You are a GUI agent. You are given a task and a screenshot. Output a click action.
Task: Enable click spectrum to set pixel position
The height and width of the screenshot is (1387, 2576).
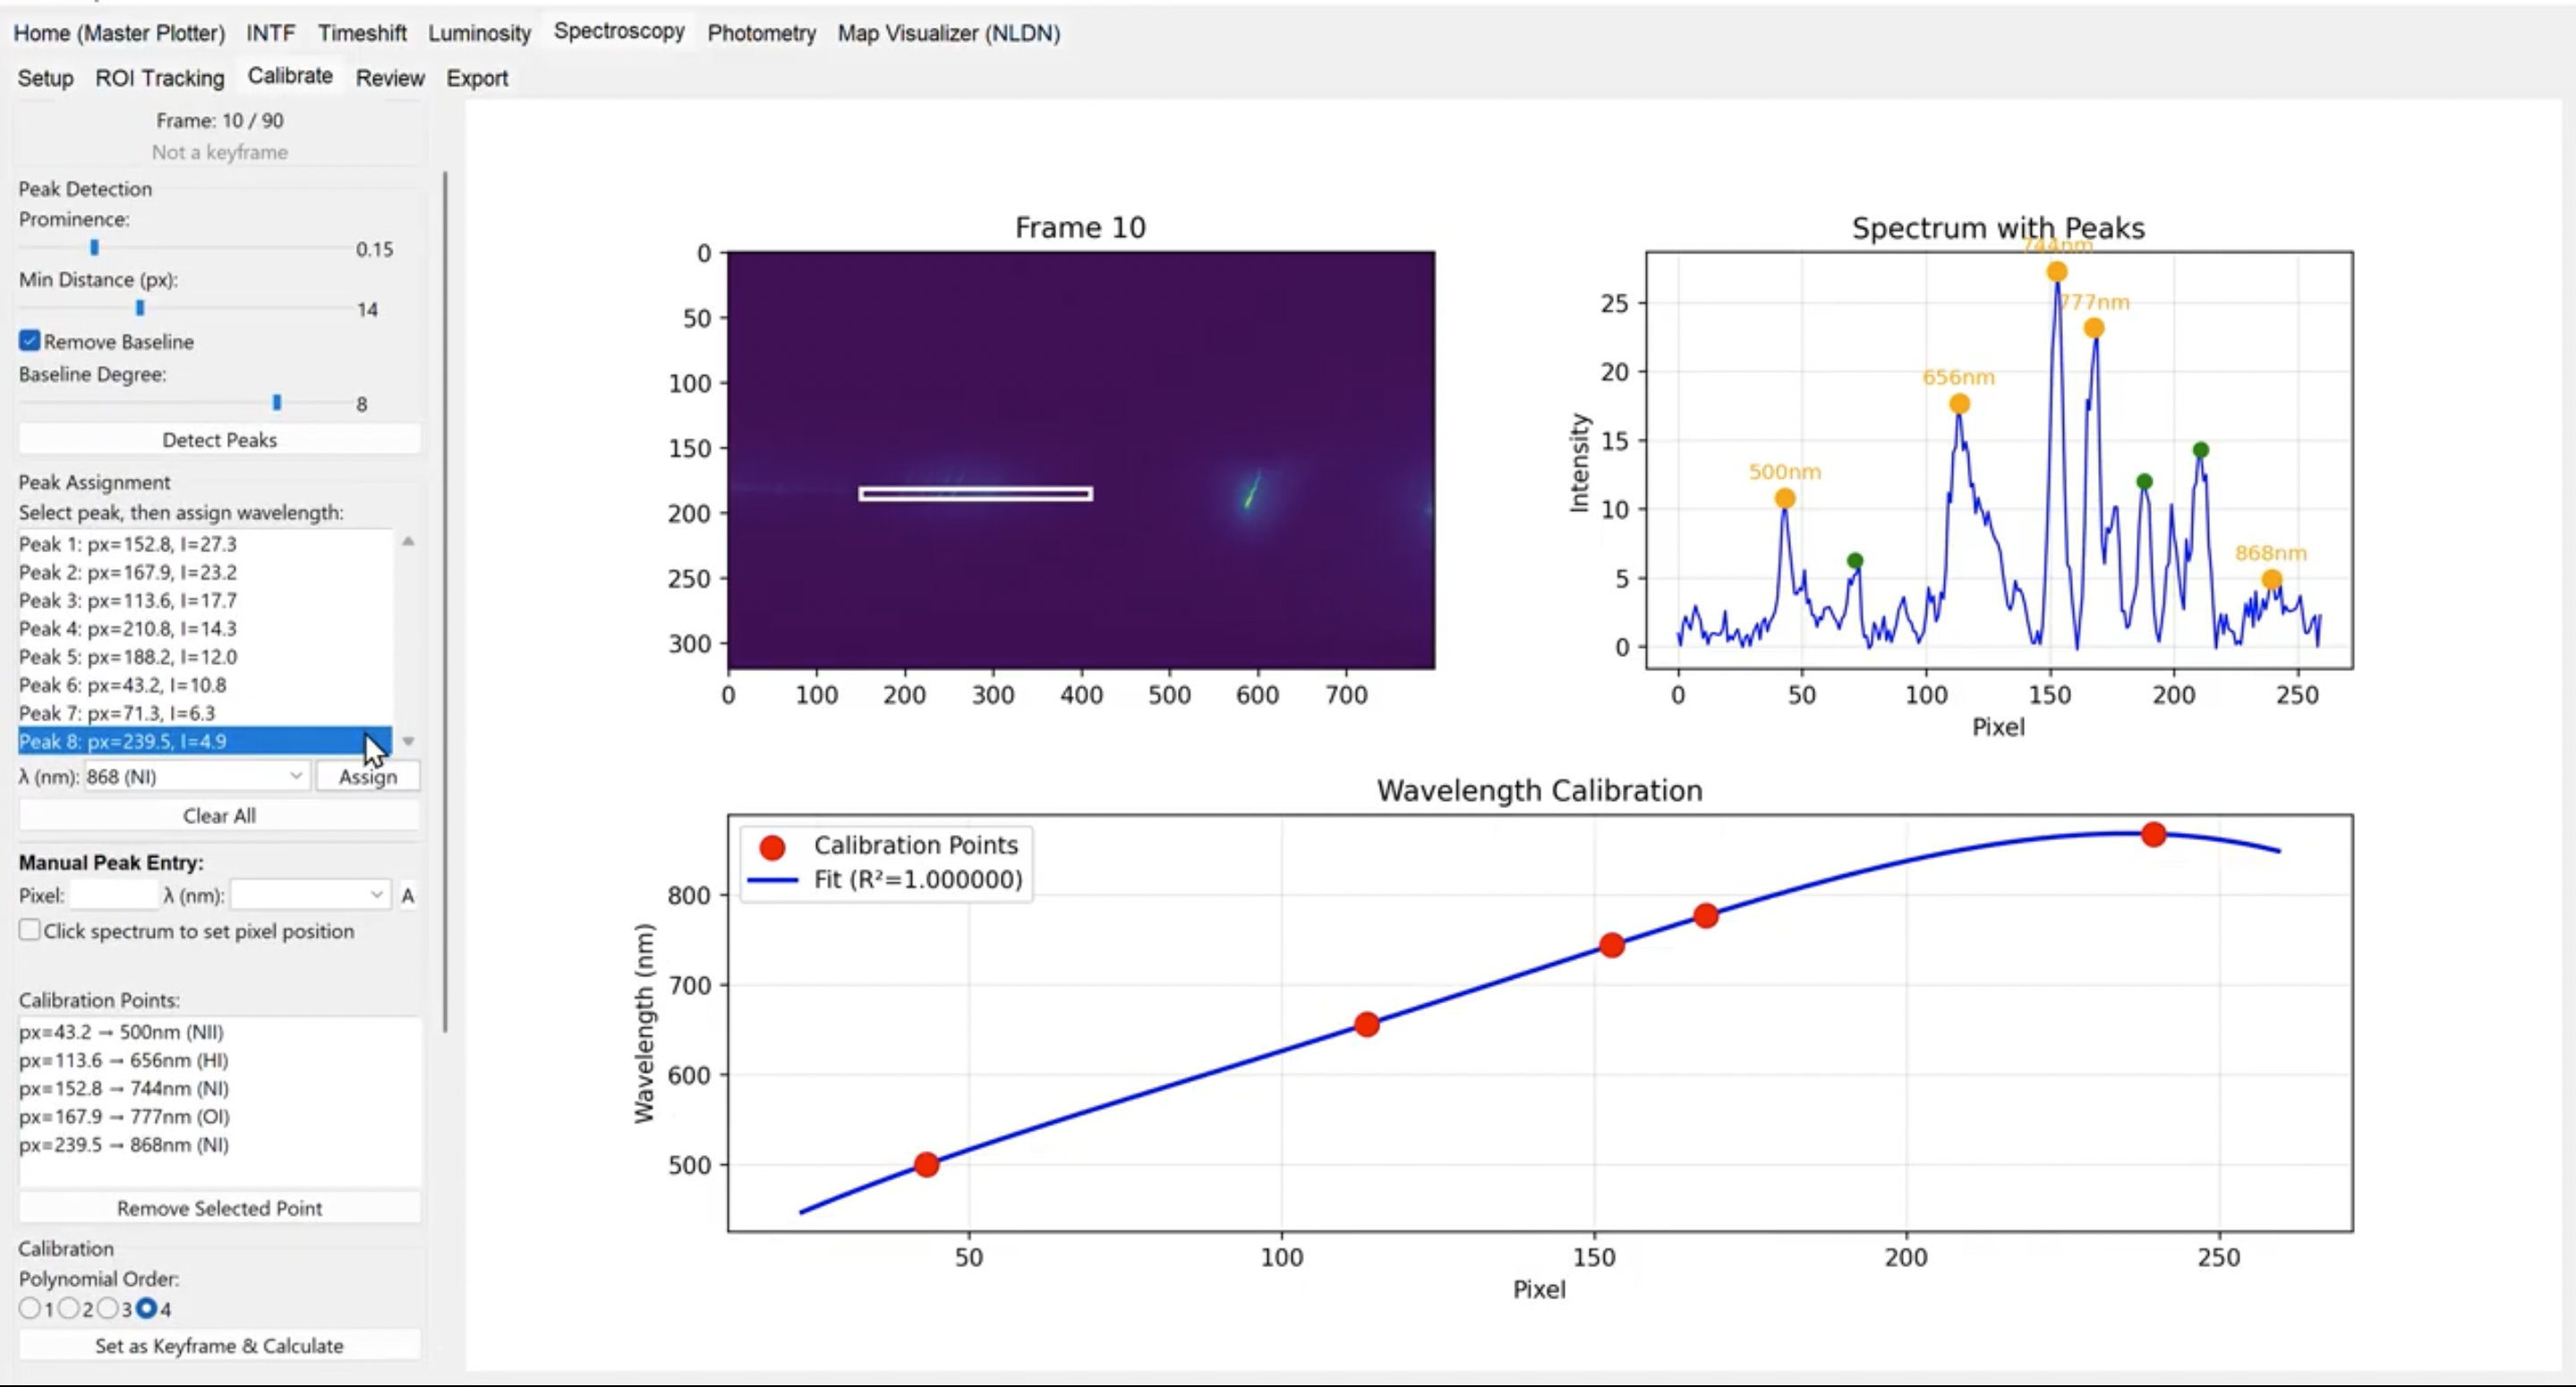coord(29,930)
